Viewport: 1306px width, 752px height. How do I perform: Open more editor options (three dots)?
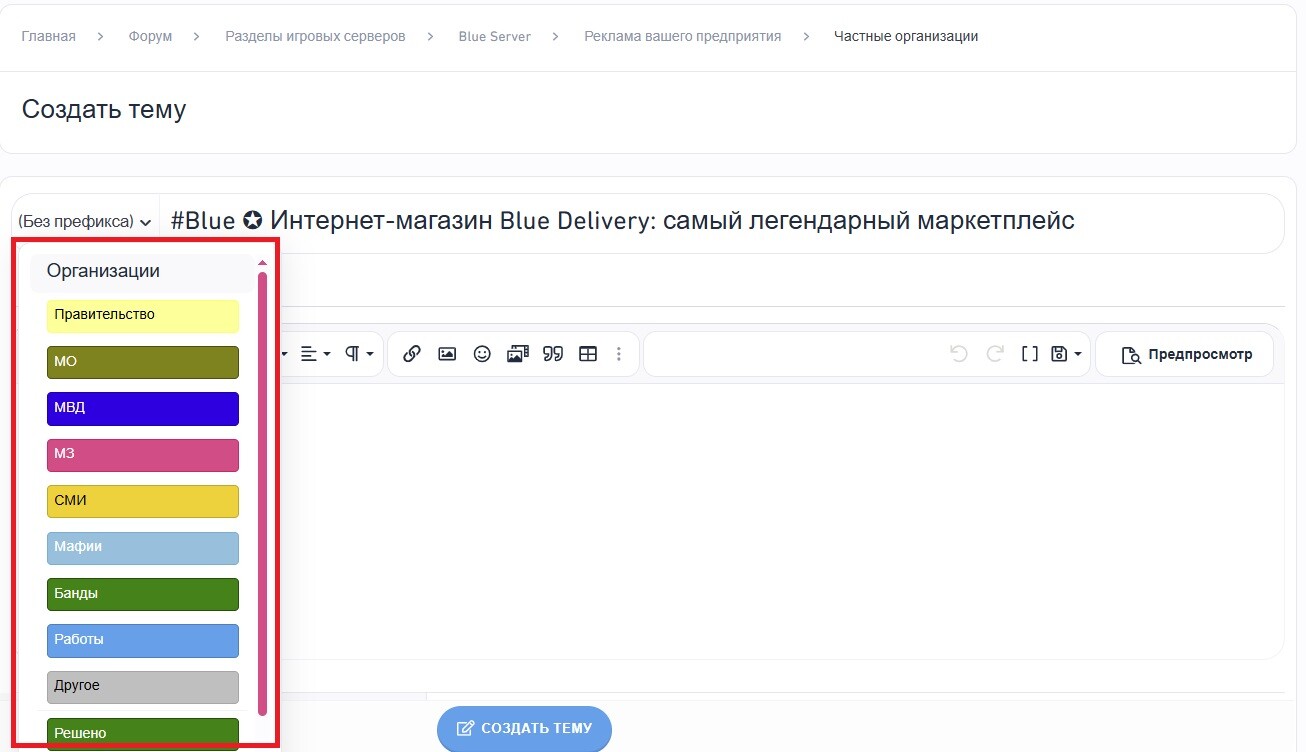(619, 354)
